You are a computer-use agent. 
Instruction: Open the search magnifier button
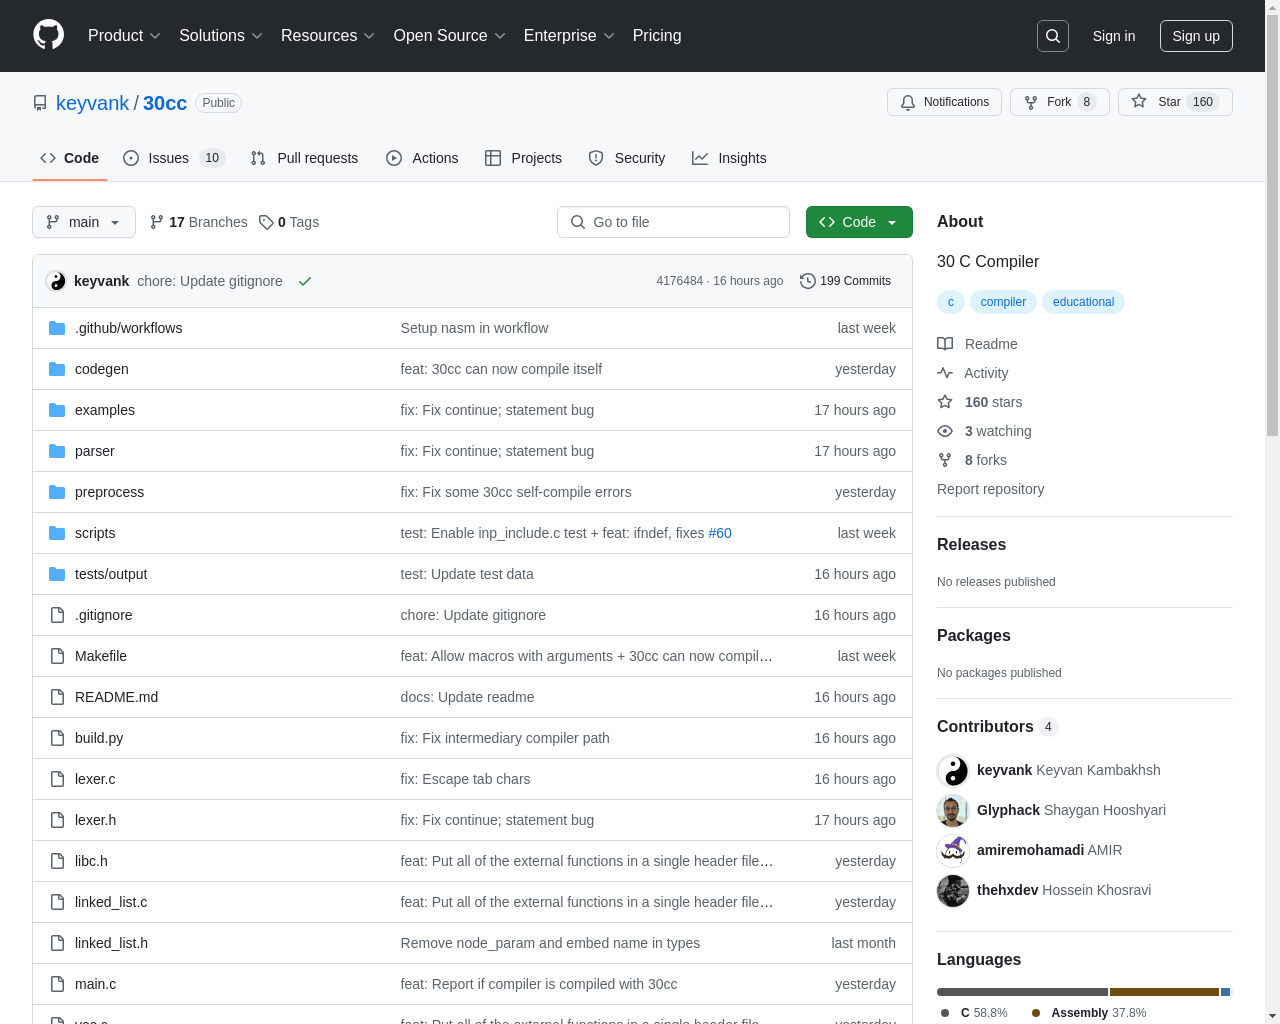tap(1053, 36)
